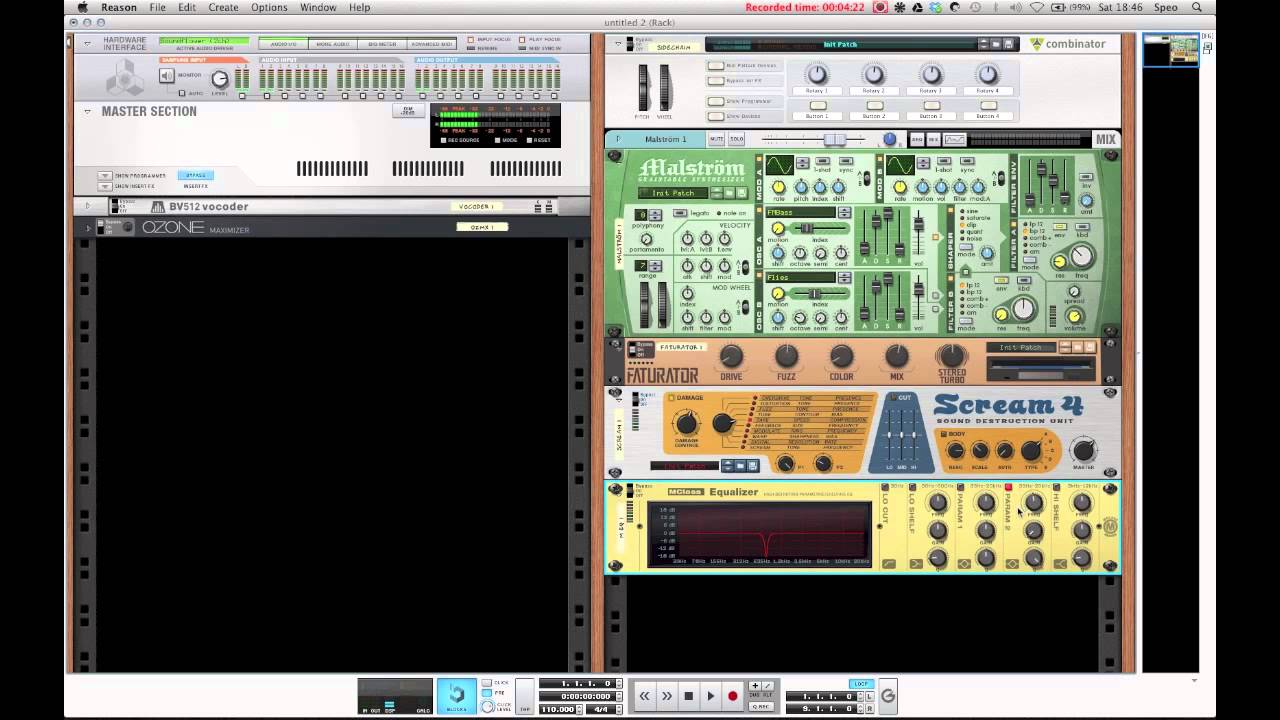Click the Scream 4 Damage Control knob
1280x720 pixels.
[687, 424]
